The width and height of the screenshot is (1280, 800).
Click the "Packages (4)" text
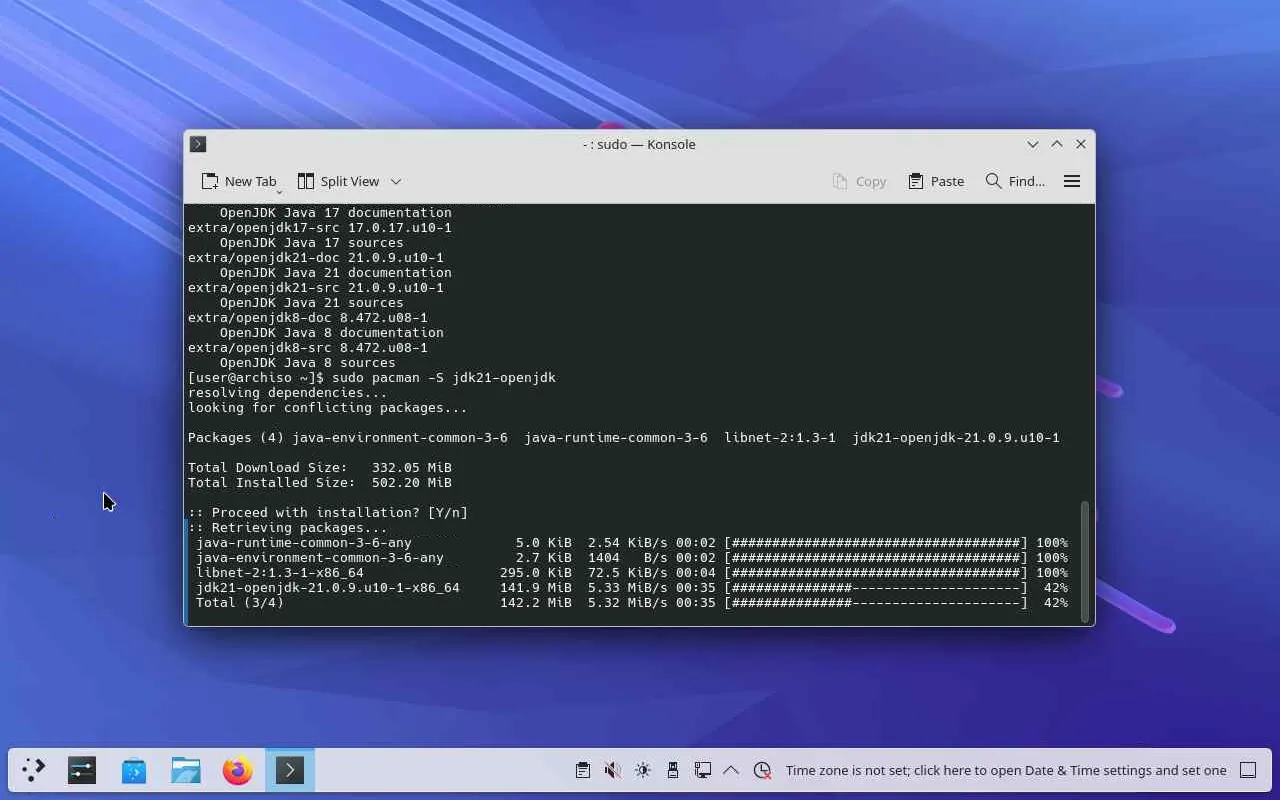(236, 438)
